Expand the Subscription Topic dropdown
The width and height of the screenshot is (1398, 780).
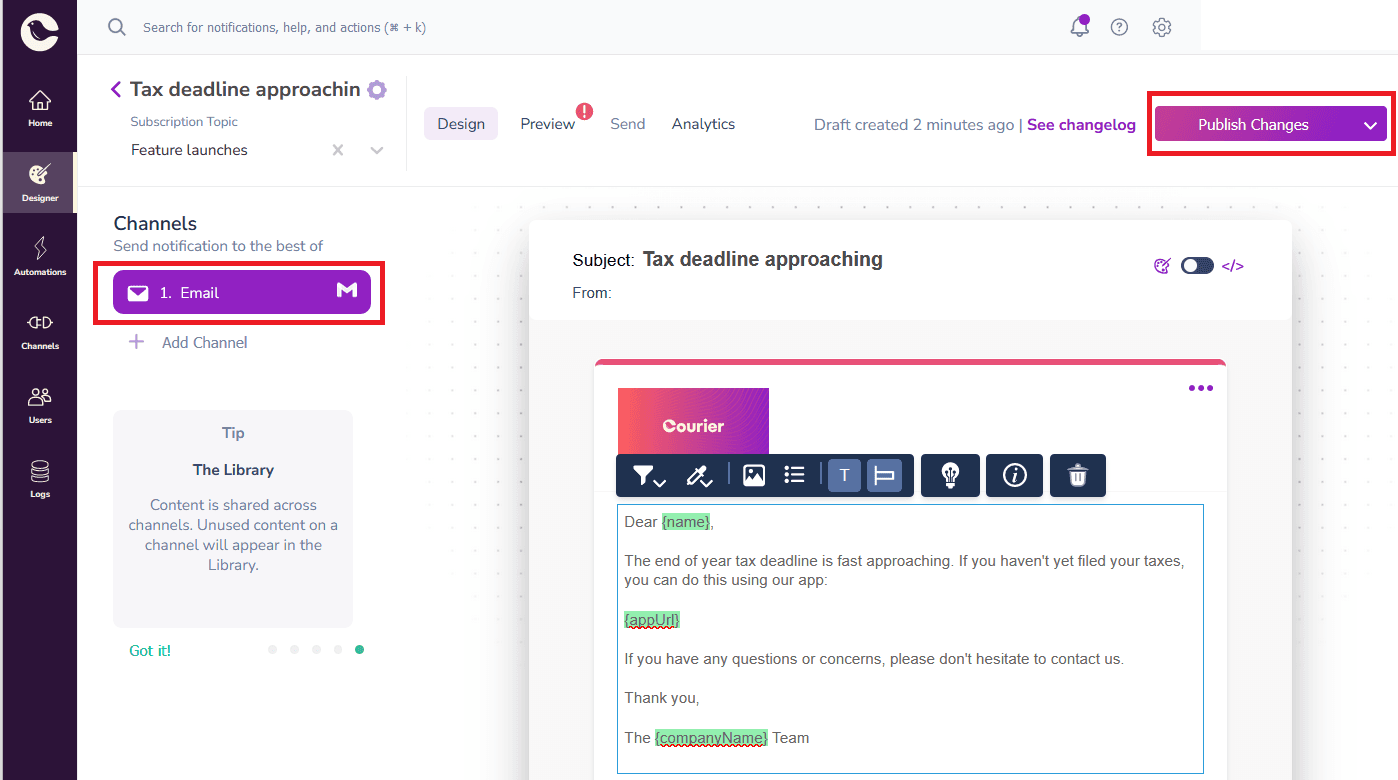pos(377,150)
